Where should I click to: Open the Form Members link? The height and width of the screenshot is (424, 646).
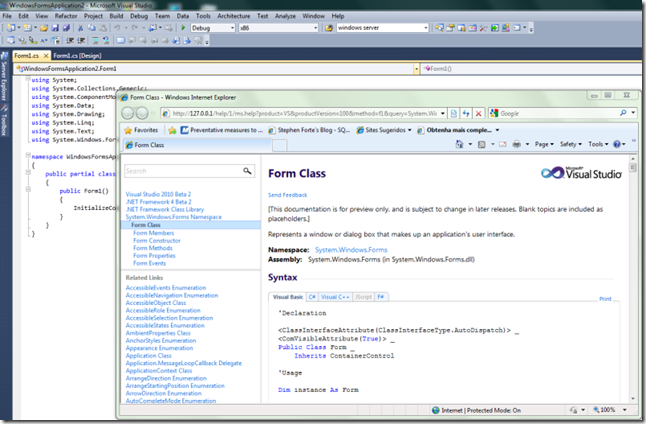pyautogui.click(x=153, y=233)
